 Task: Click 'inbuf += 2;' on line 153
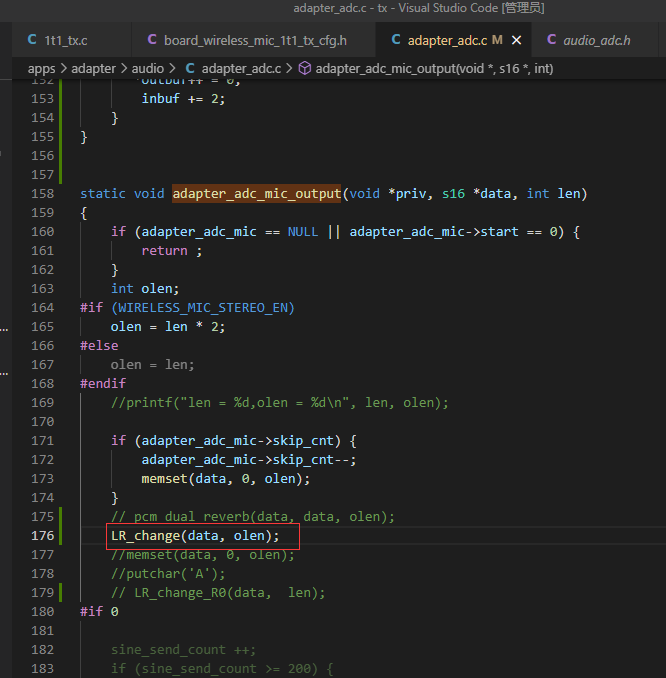(183, 99)
